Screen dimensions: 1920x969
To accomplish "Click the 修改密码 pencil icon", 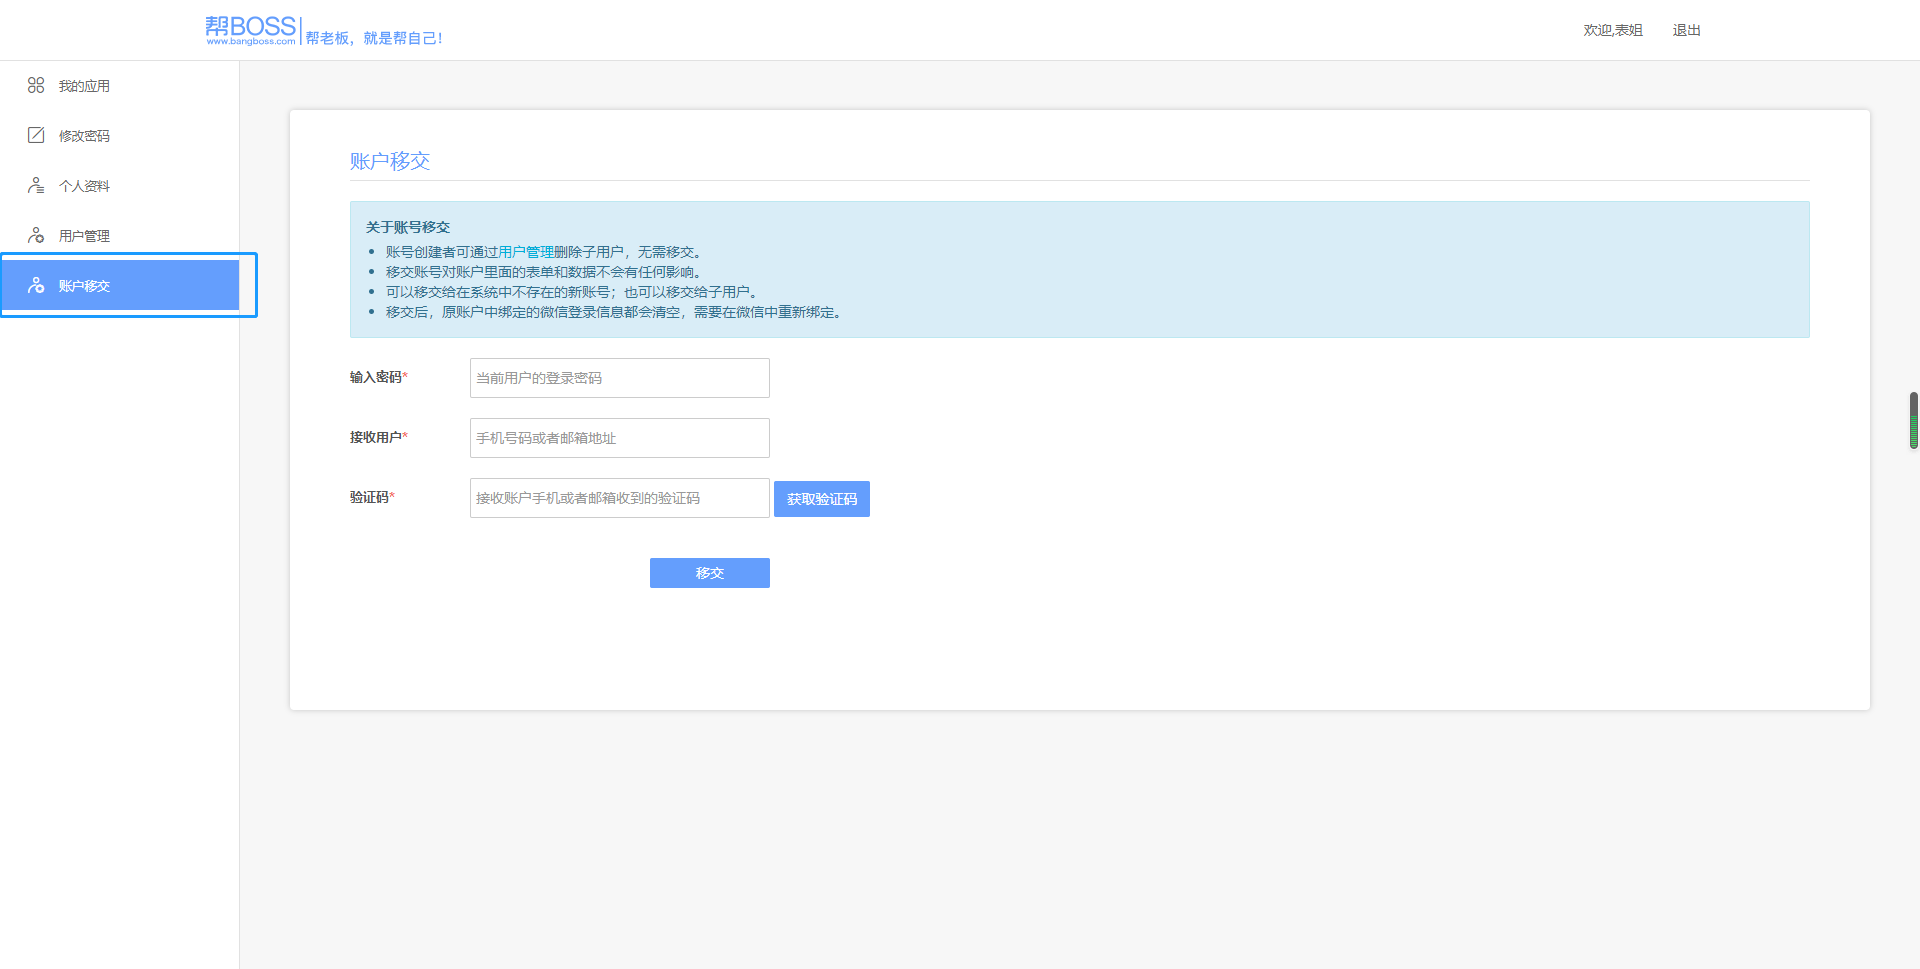I will tap(36, 136).
